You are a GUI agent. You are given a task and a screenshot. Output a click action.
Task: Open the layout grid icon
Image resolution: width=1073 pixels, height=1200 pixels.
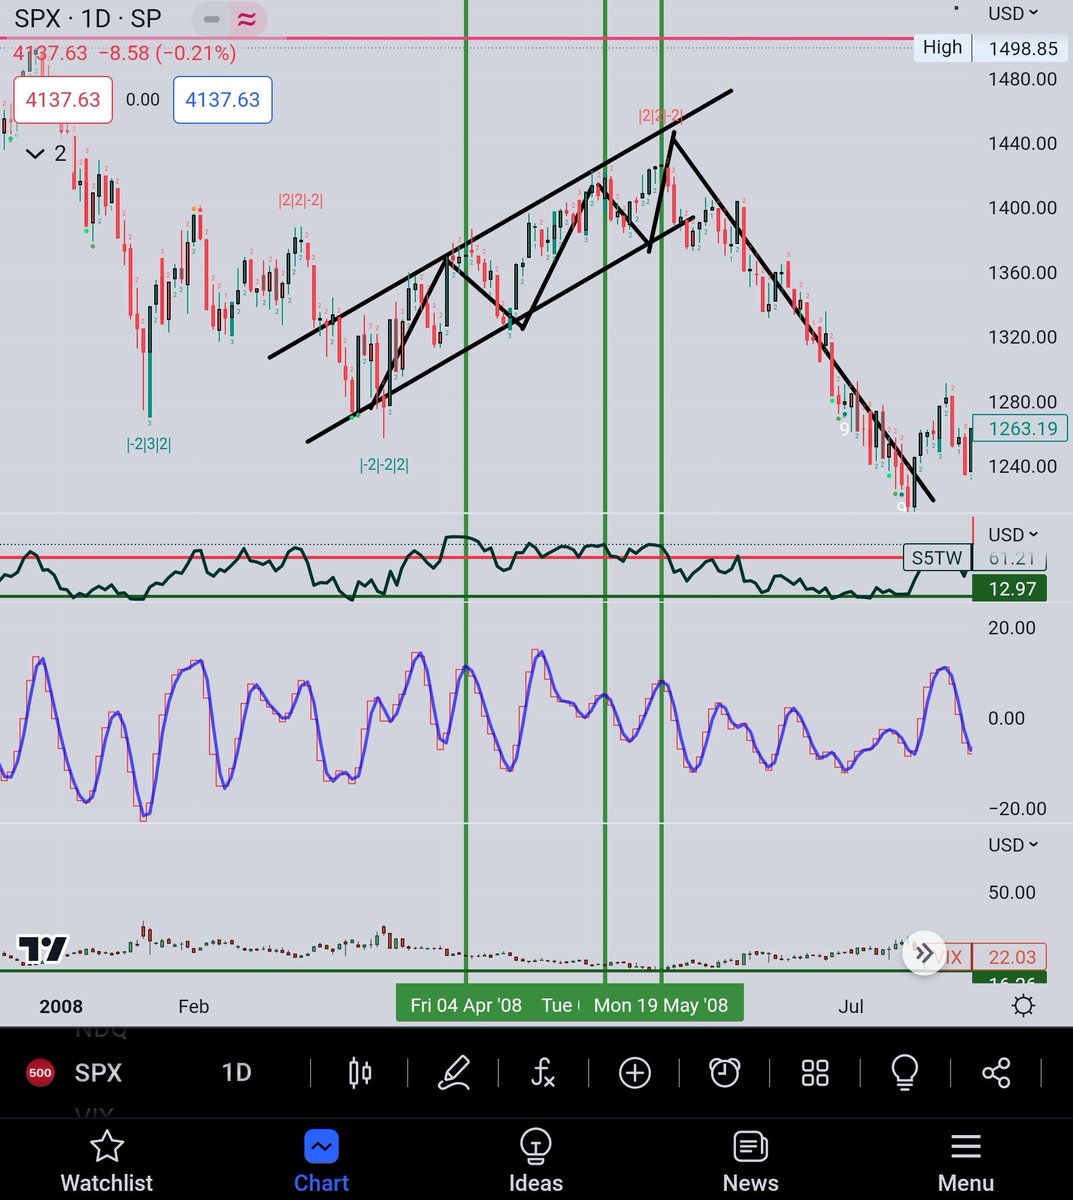814,1072
